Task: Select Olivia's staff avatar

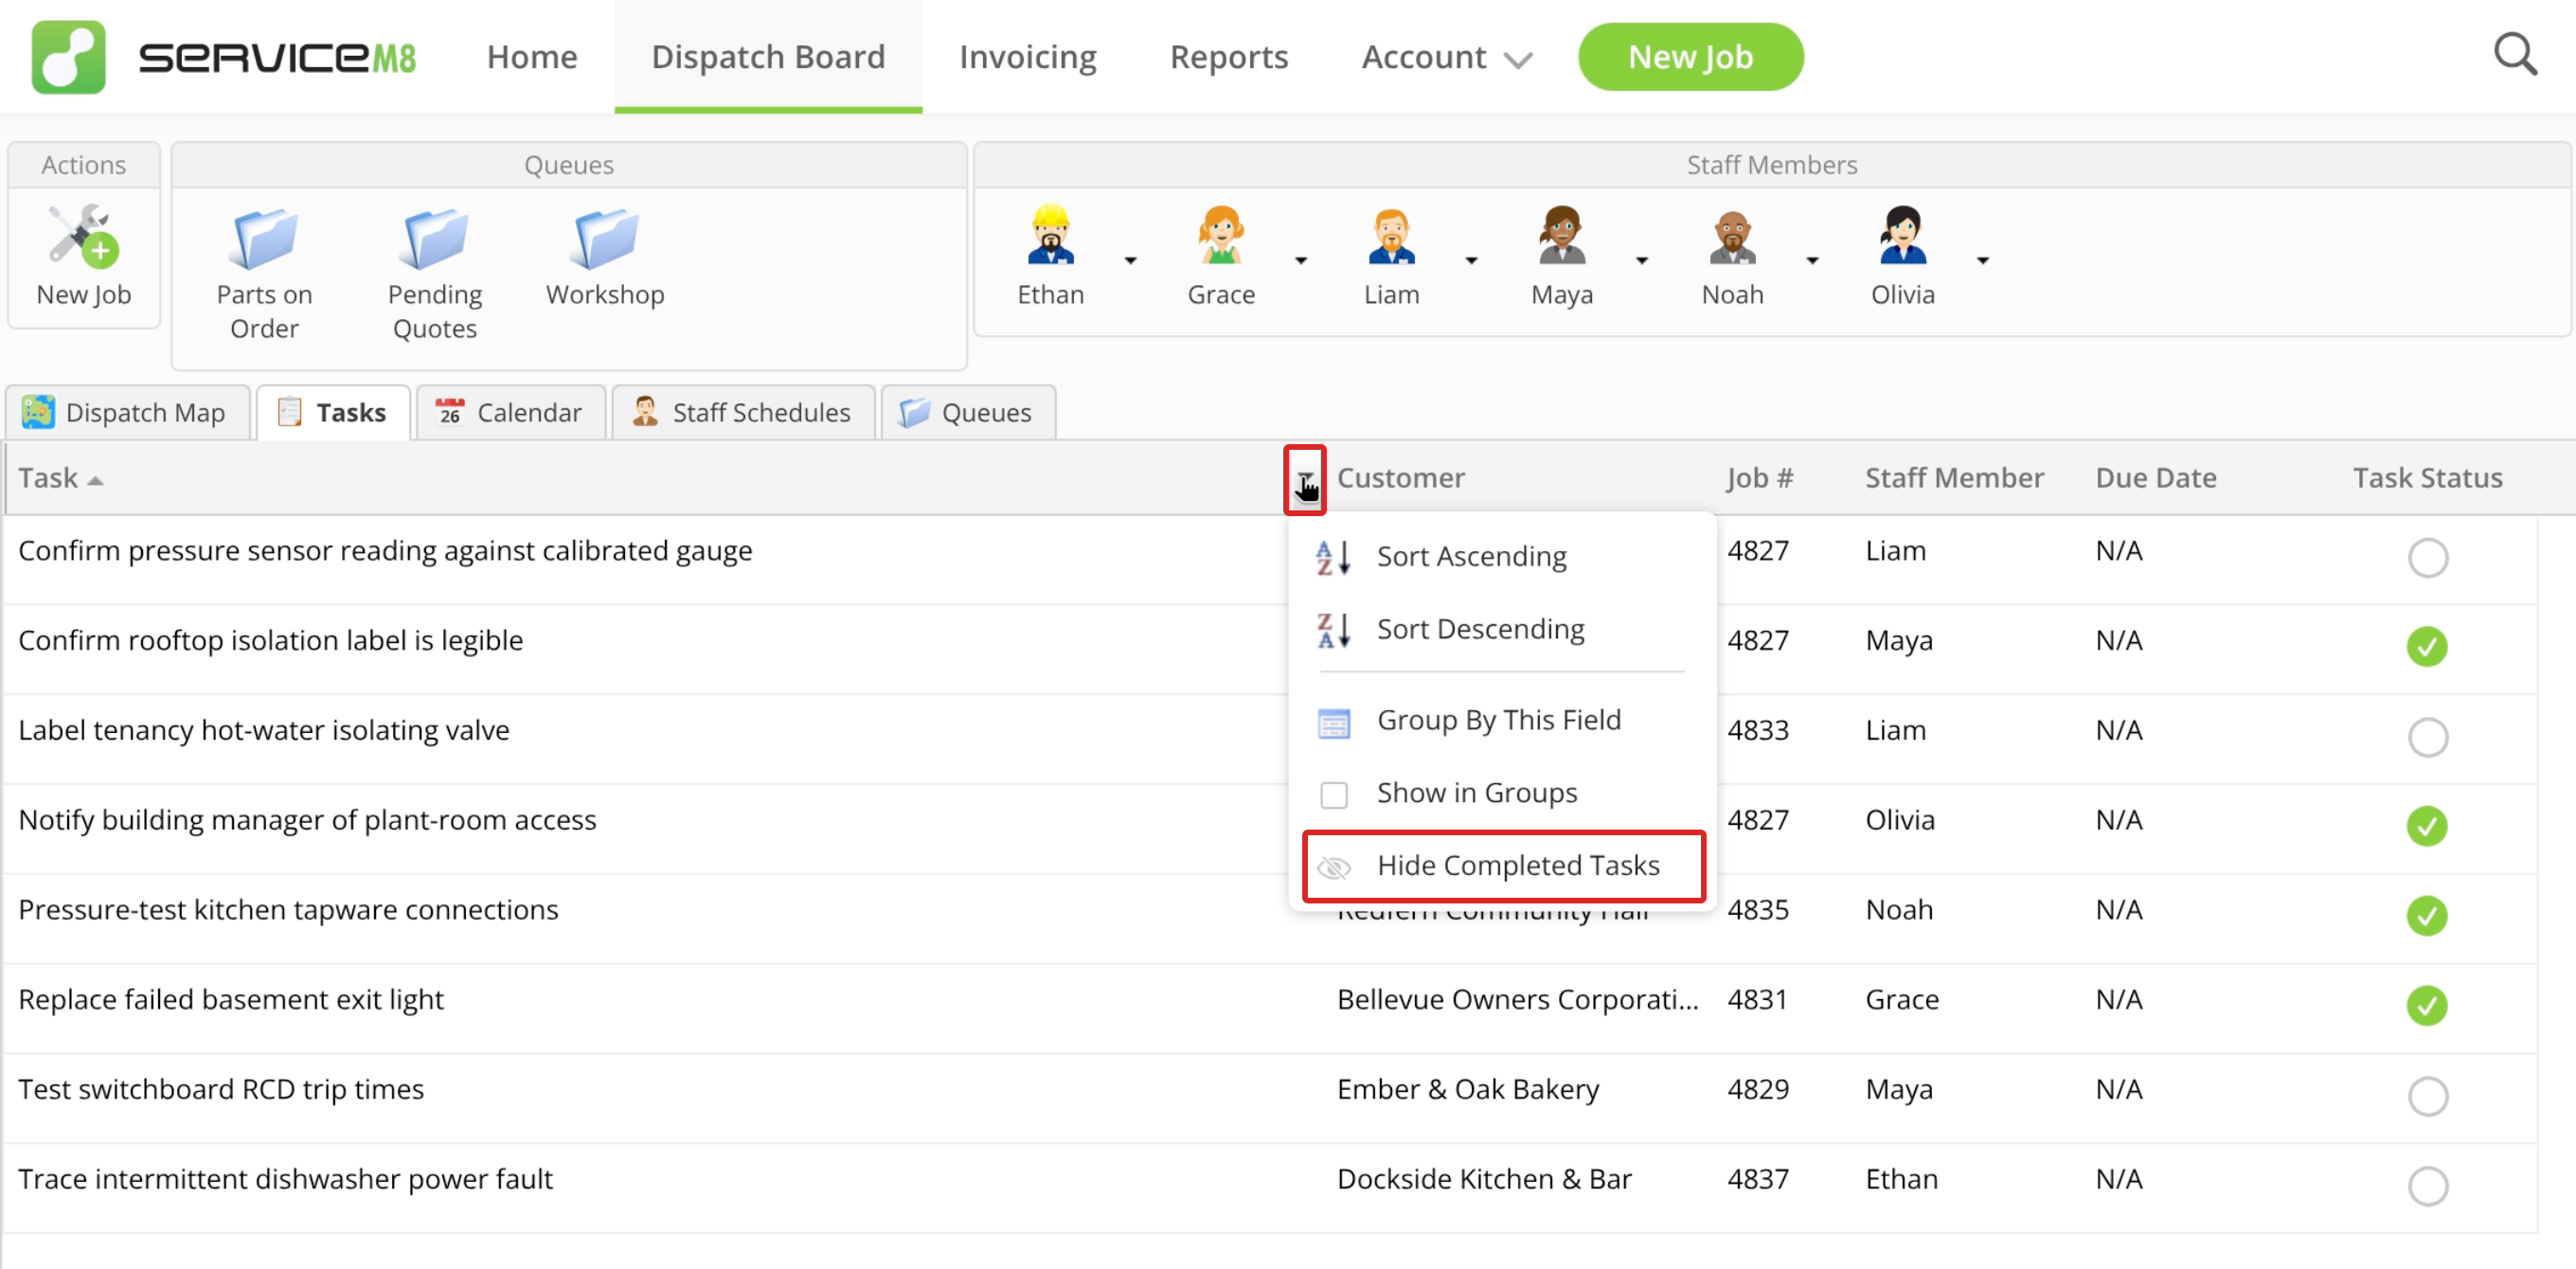Action: [x=1902, y=235]
